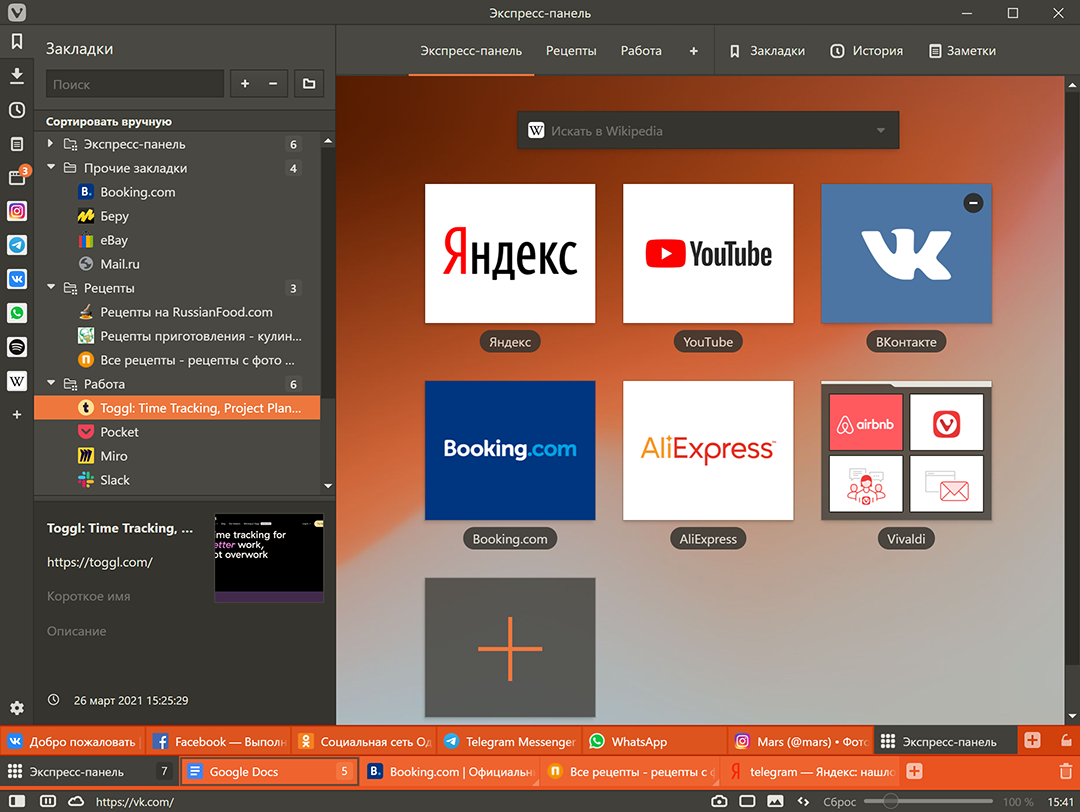Click the Искать в Wikipedia search field
This screenshot has width=1080, height=812.
pos(708,130)
